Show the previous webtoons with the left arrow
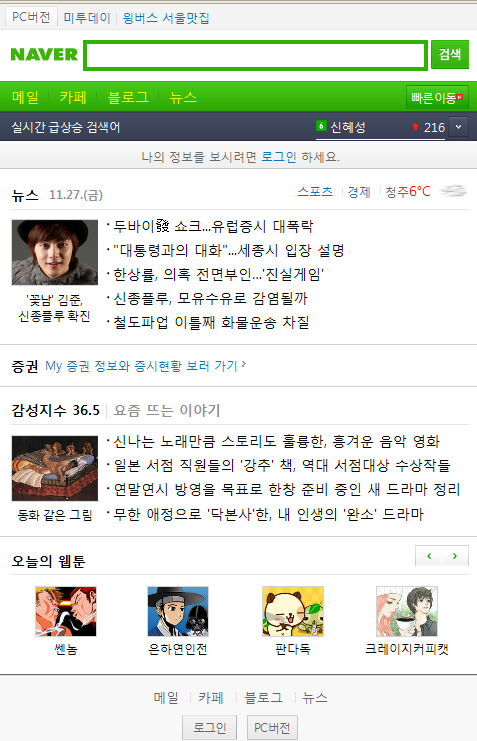The height and width of the screenshot is (741, 477). coord(429,556)
